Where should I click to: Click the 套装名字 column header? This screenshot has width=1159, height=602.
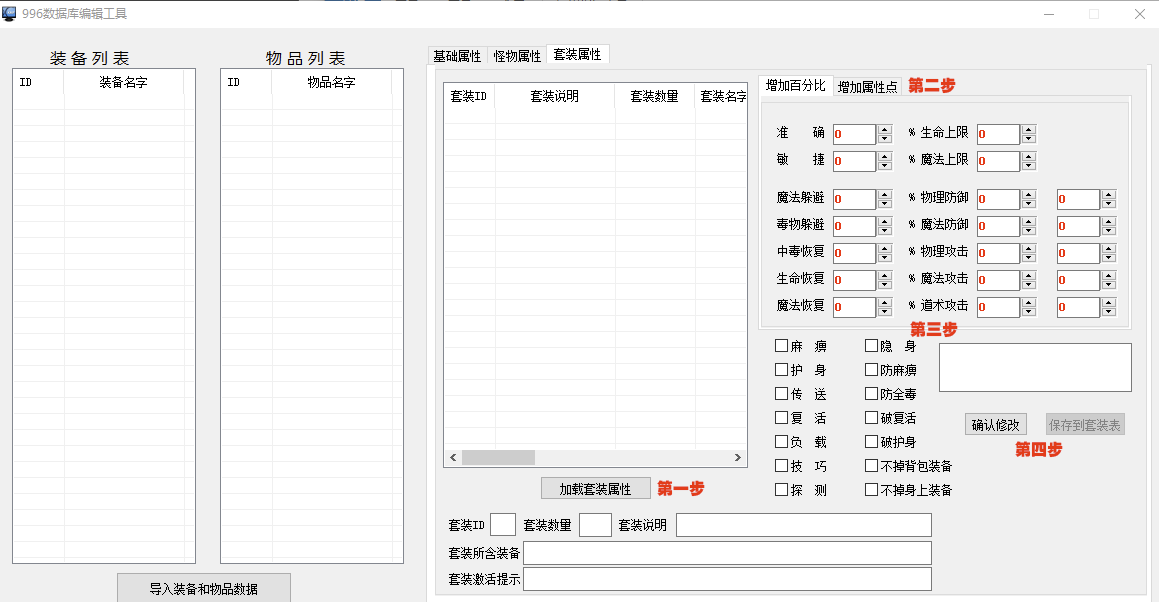pyautogui.click(x=721, y=96)
